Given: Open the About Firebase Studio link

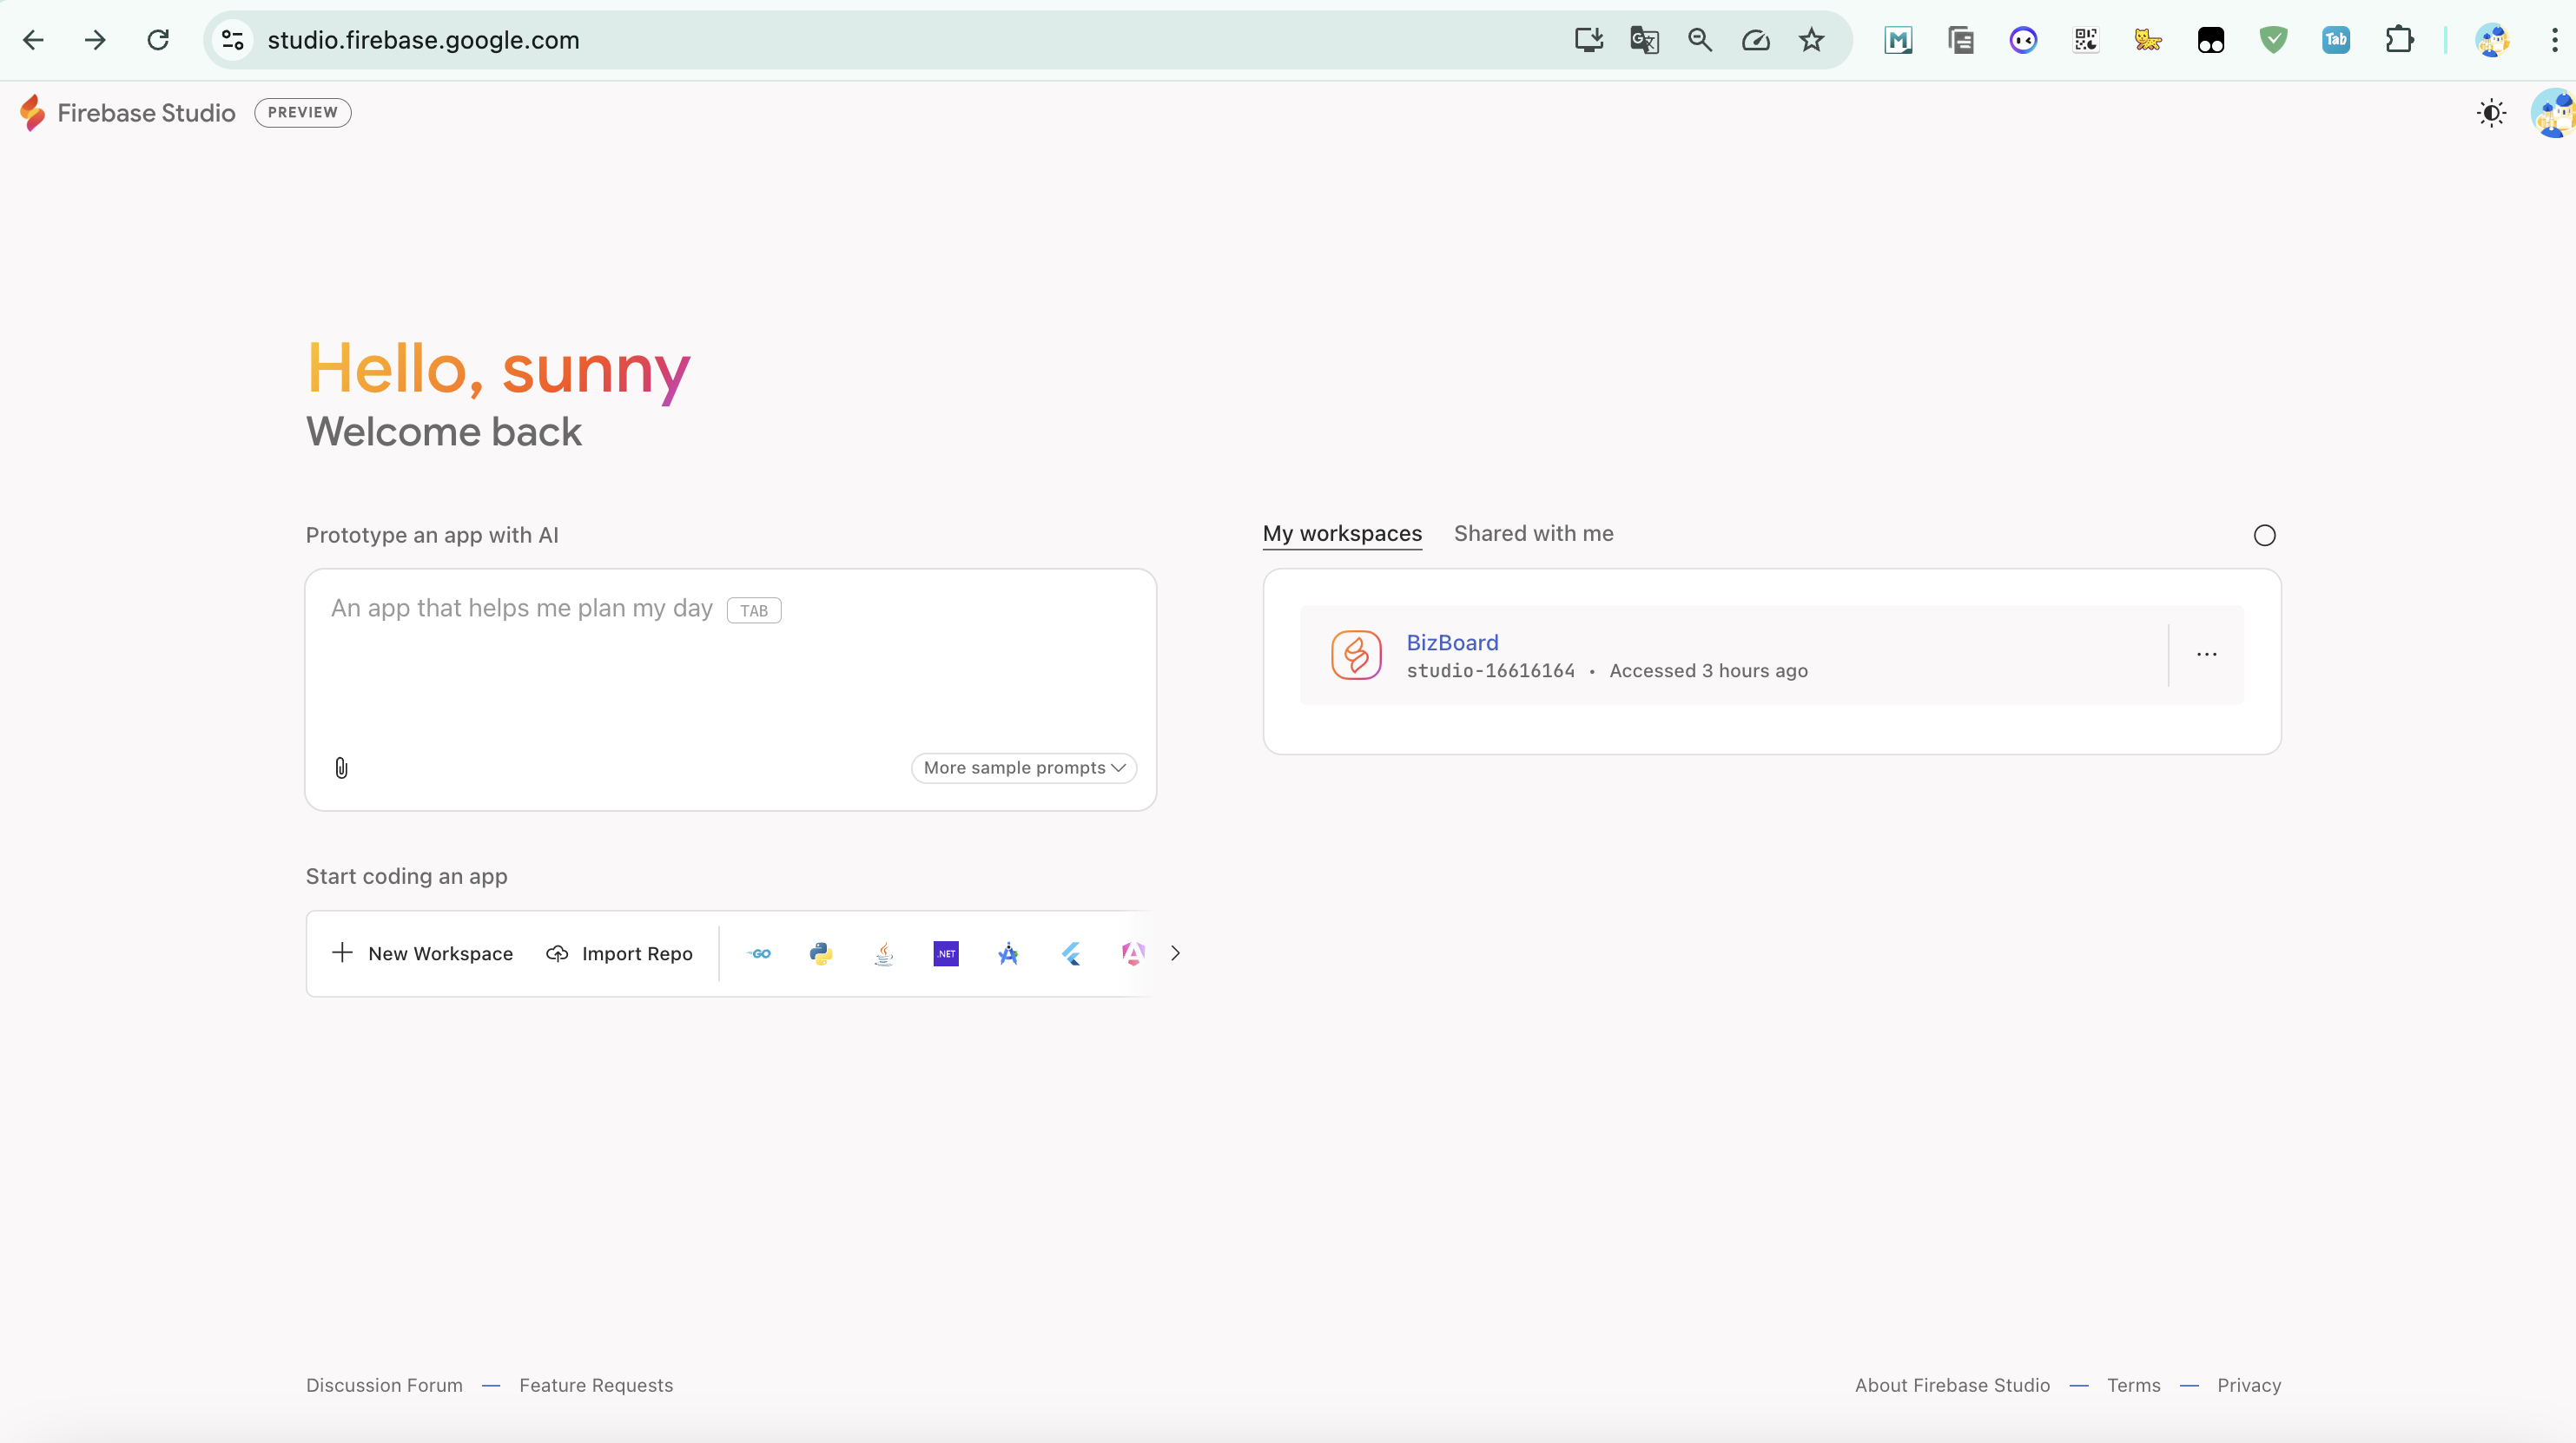Looking at the screenshot, I should click(1952, 1386).
